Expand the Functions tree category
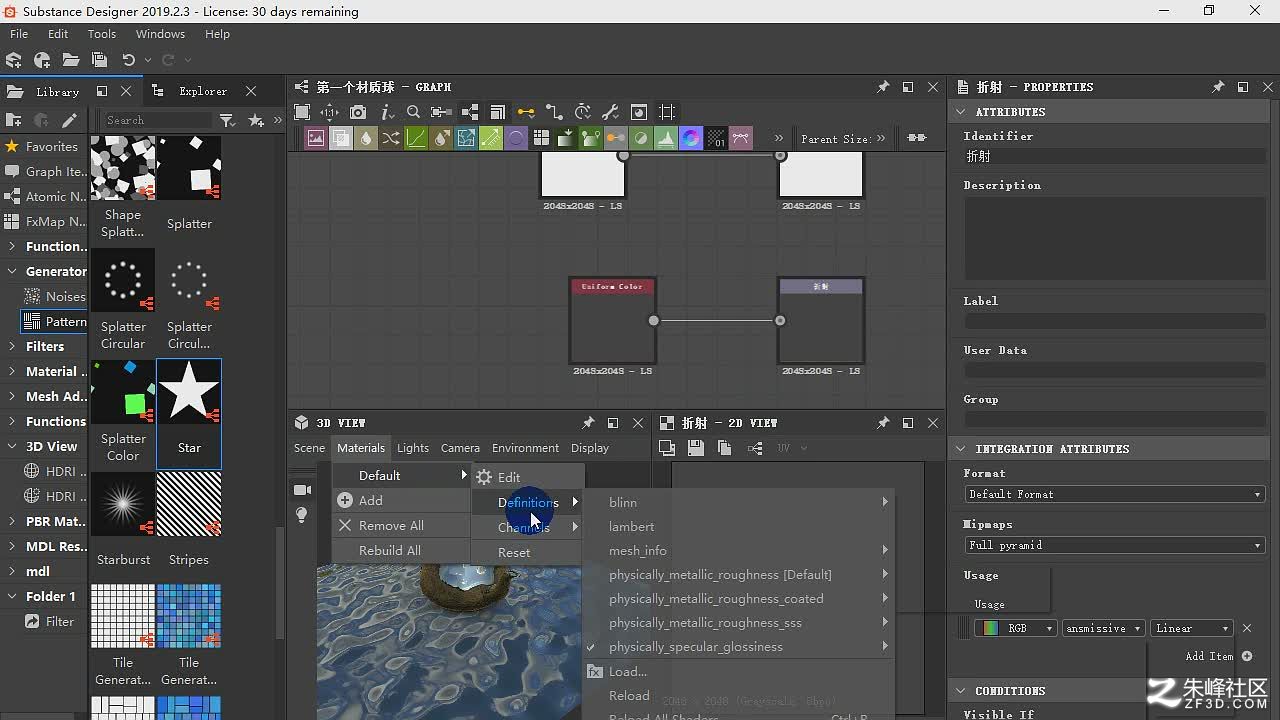The width and height of the screenshot is (1280, 720). tap(11, 421)
